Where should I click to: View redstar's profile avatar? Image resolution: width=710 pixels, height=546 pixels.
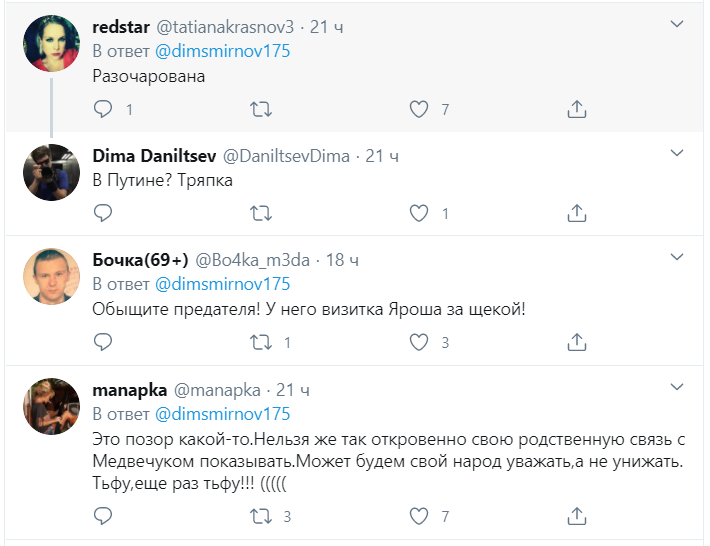pyautogui.click(x=51, y=45)
